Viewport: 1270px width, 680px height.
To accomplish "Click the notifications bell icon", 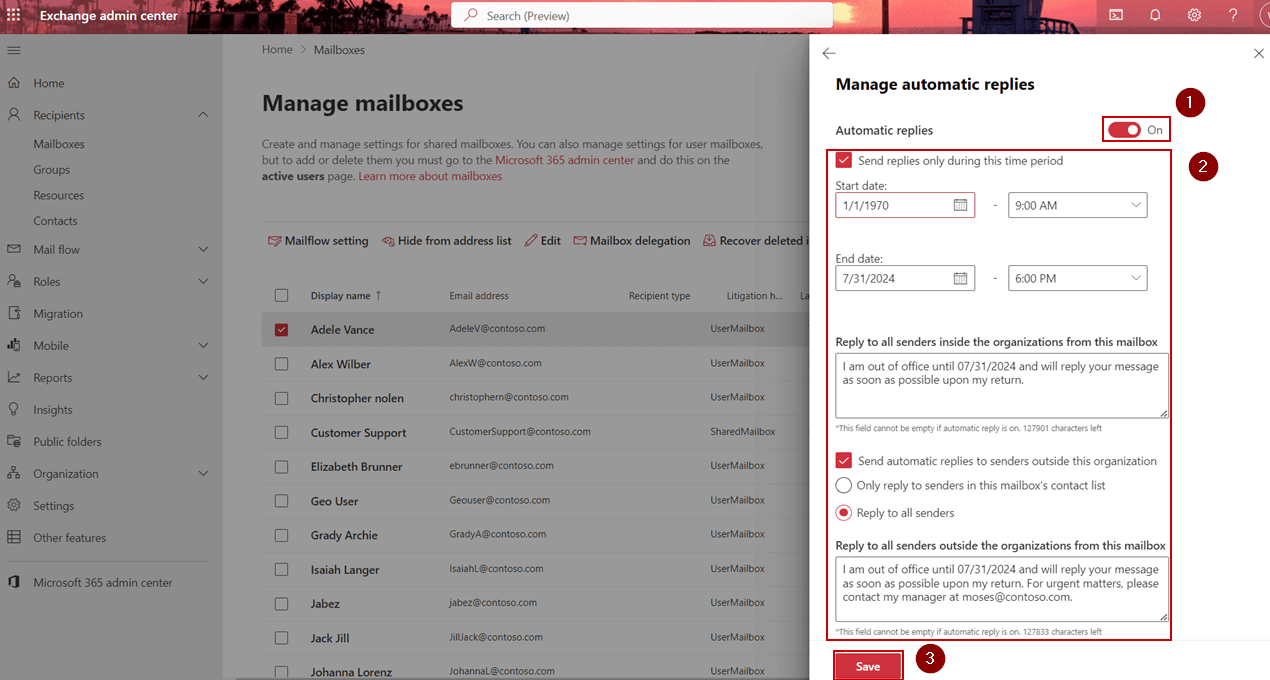I will tap(1155, 15).
